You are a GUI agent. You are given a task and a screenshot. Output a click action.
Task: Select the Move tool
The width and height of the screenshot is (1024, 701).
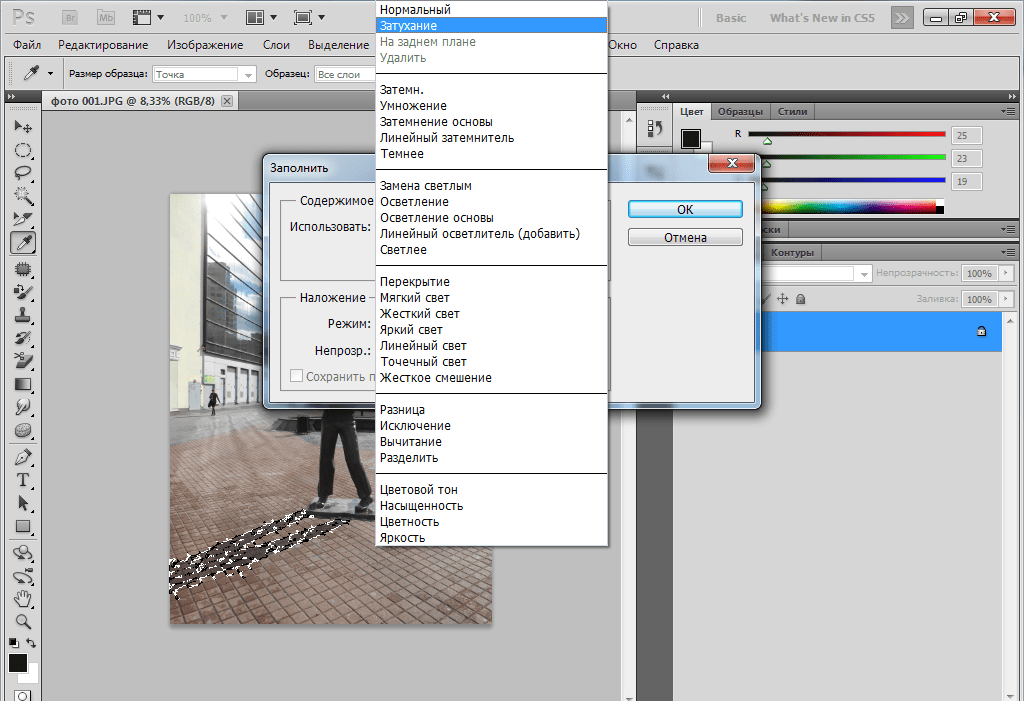coord(22,127)
